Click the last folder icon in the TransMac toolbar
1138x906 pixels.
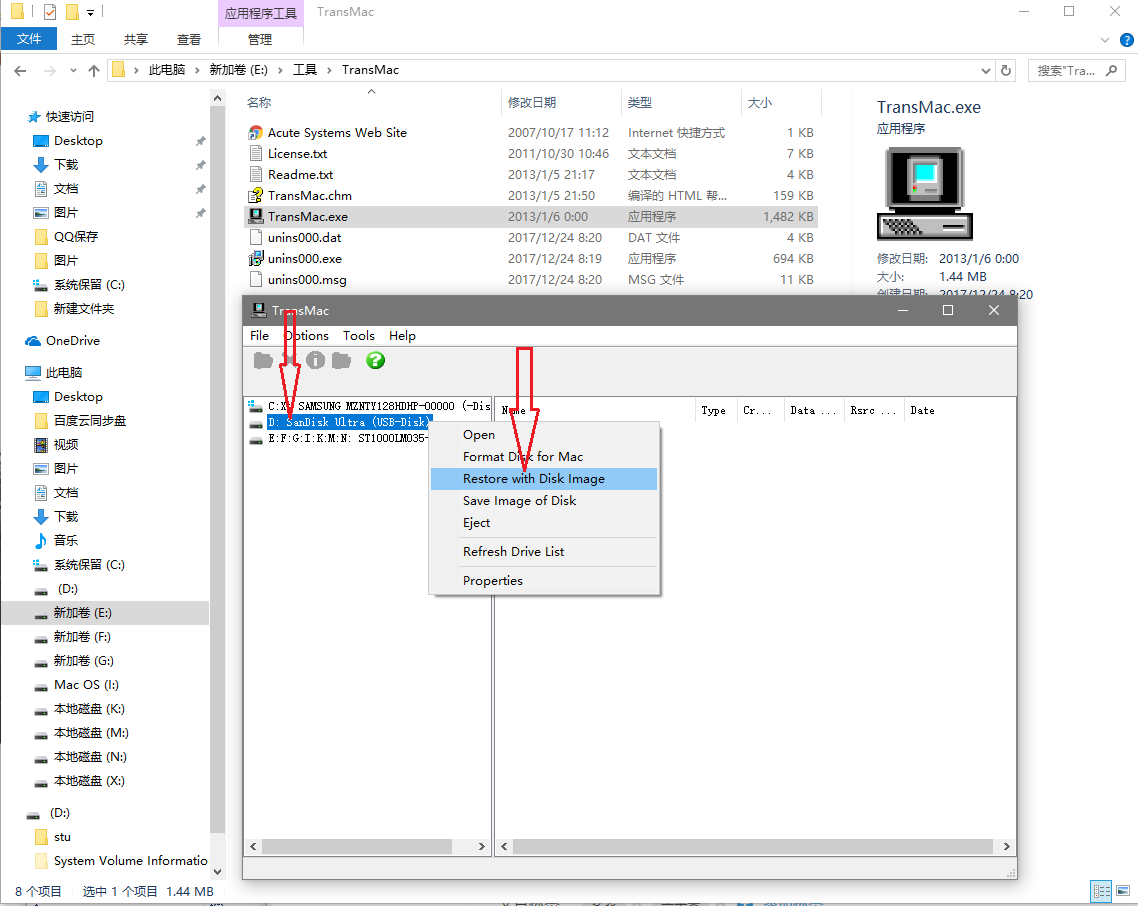pos(341,360)
